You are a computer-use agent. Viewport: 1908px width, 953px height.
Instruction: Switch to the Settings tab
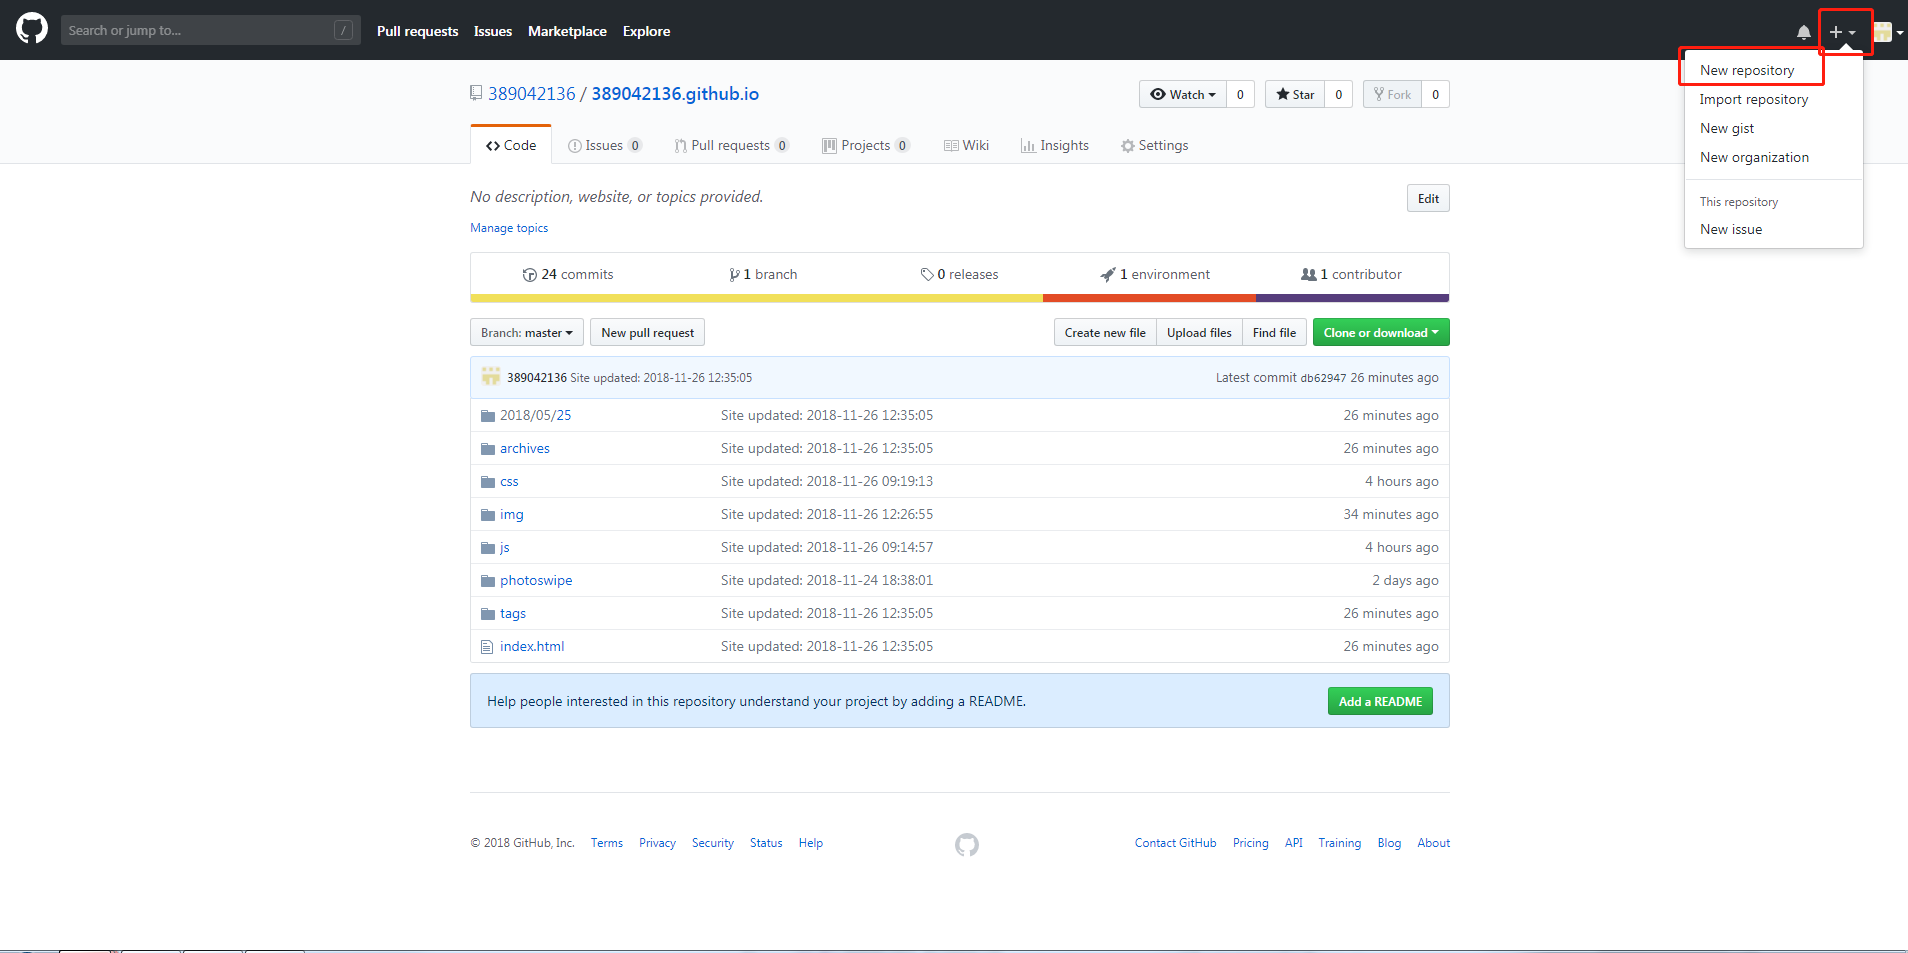(x=1154, y=145)
